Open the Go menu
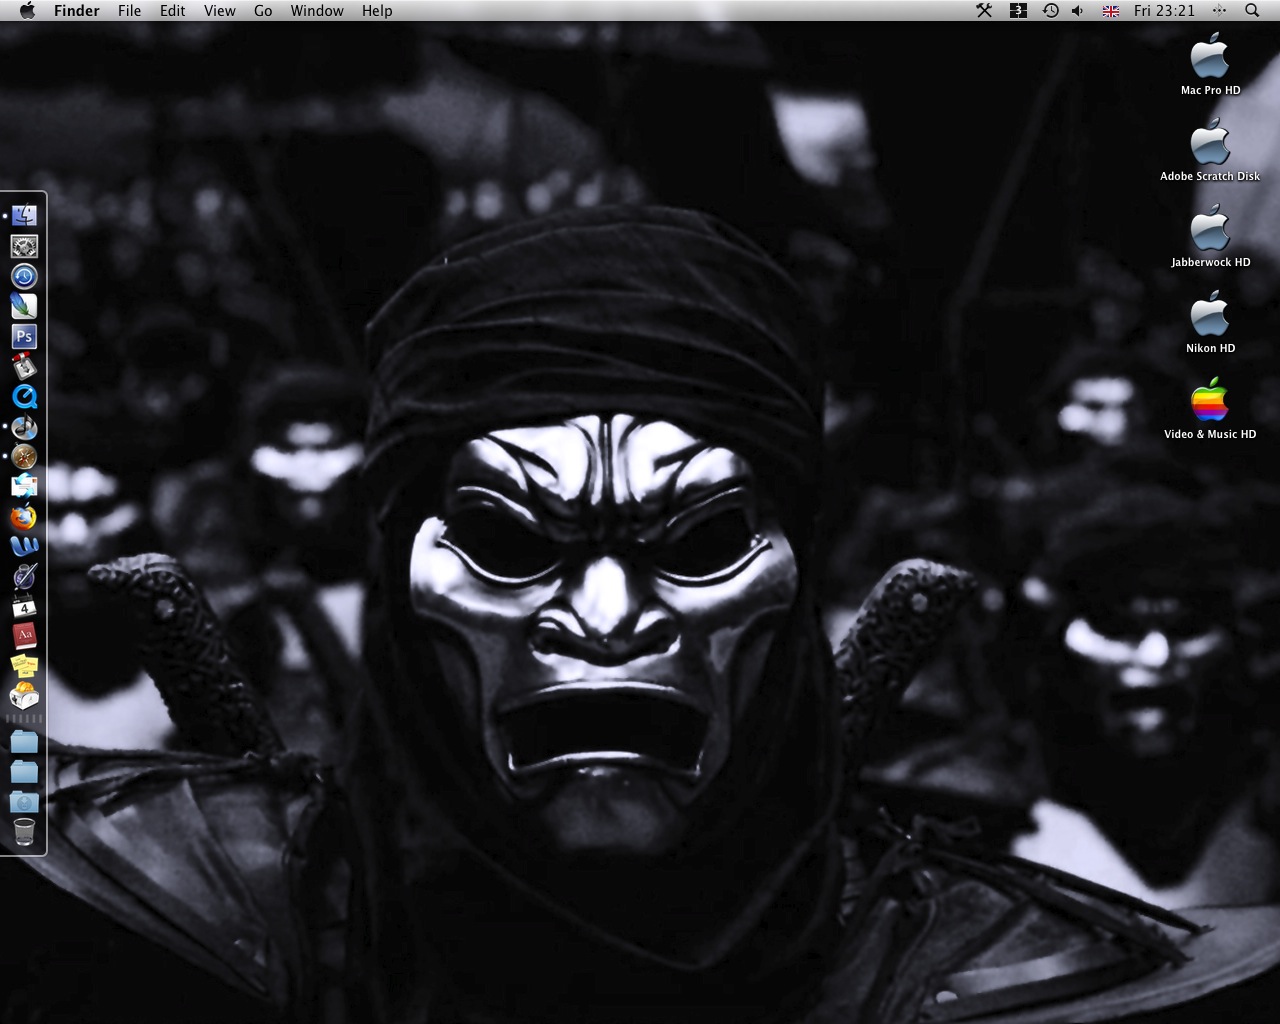Screen dimensions: 1280x1024 263,10
